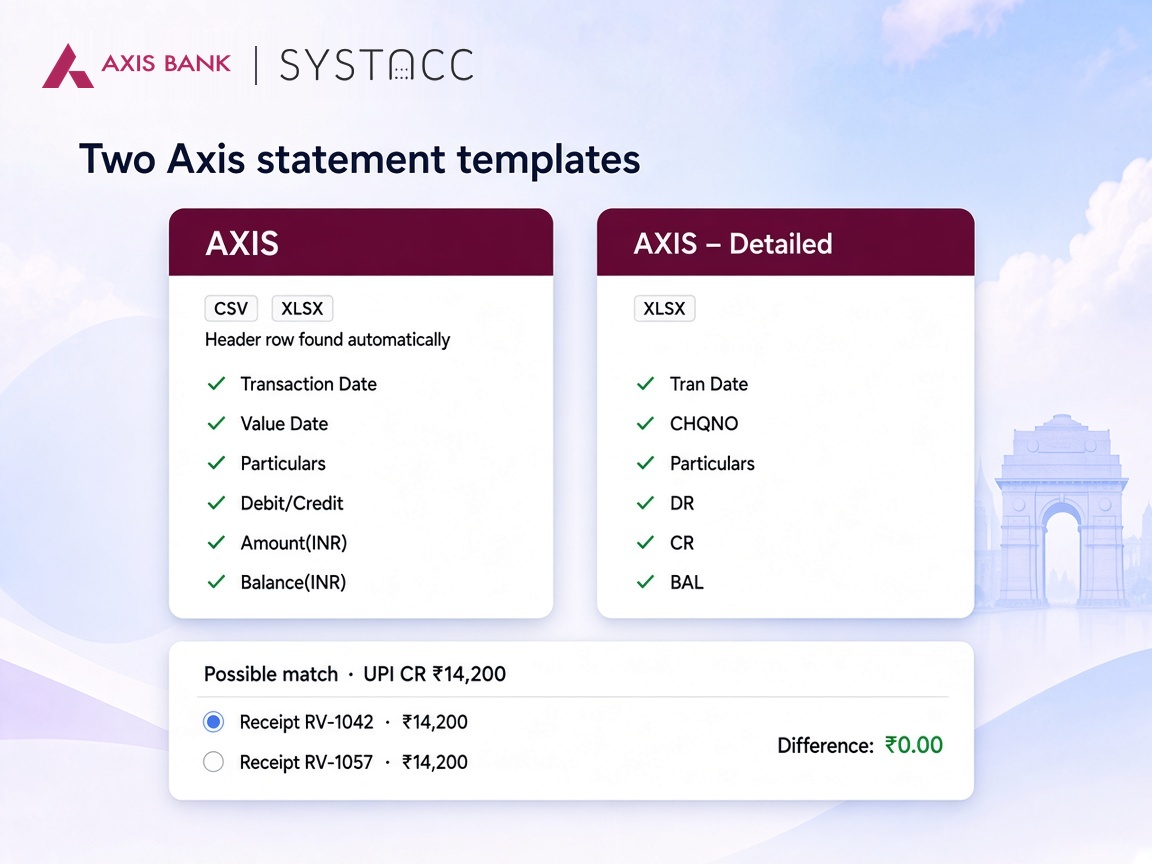Click the Transaction Date field label
The width and height of the screenshot is (1152, 864).
[x=309, y=384]
